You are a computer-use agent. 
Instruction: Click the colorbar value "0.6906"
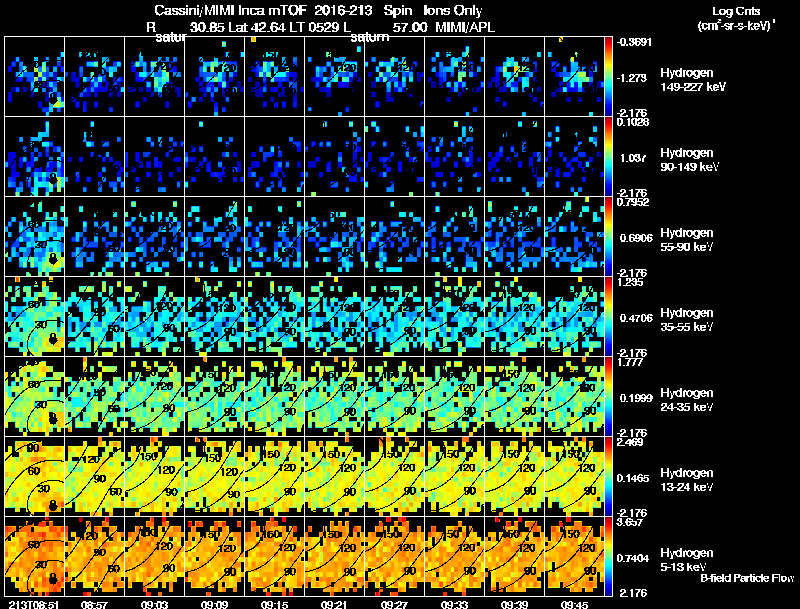point(636,238)
